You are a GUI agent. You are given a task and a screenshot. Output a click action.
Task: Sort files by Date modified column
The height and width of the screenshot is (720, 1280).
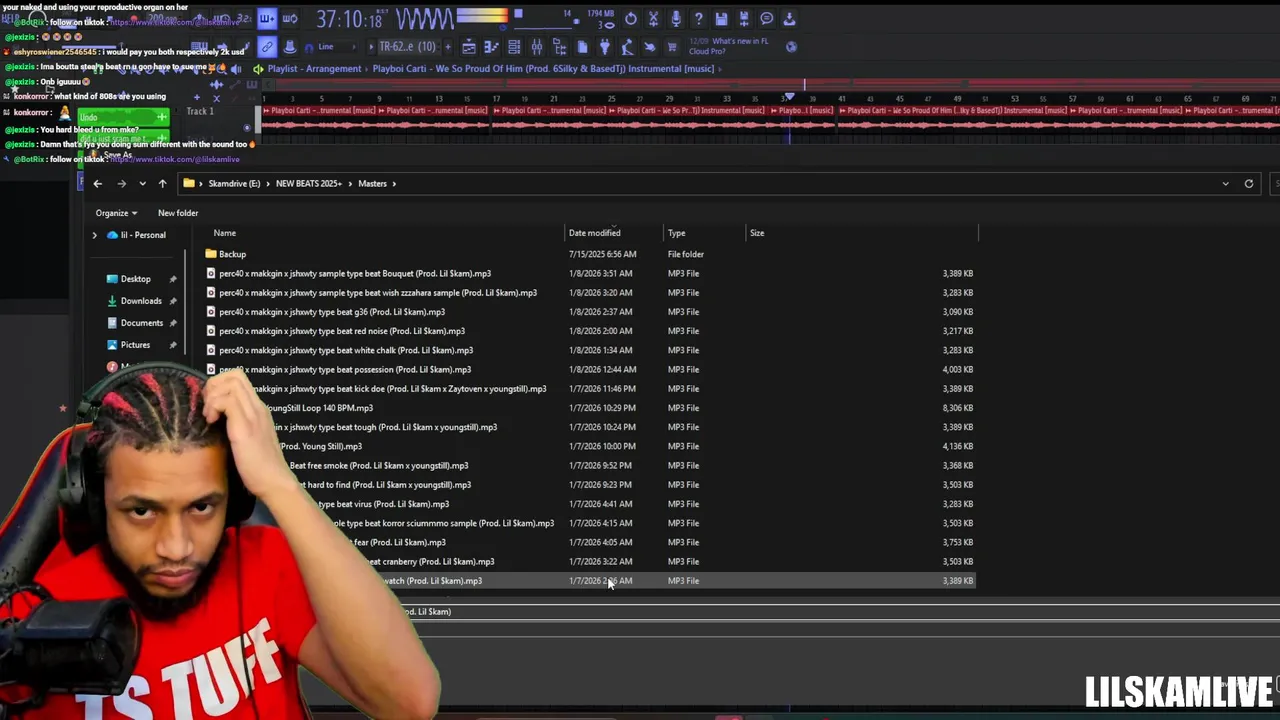[594, 233]
